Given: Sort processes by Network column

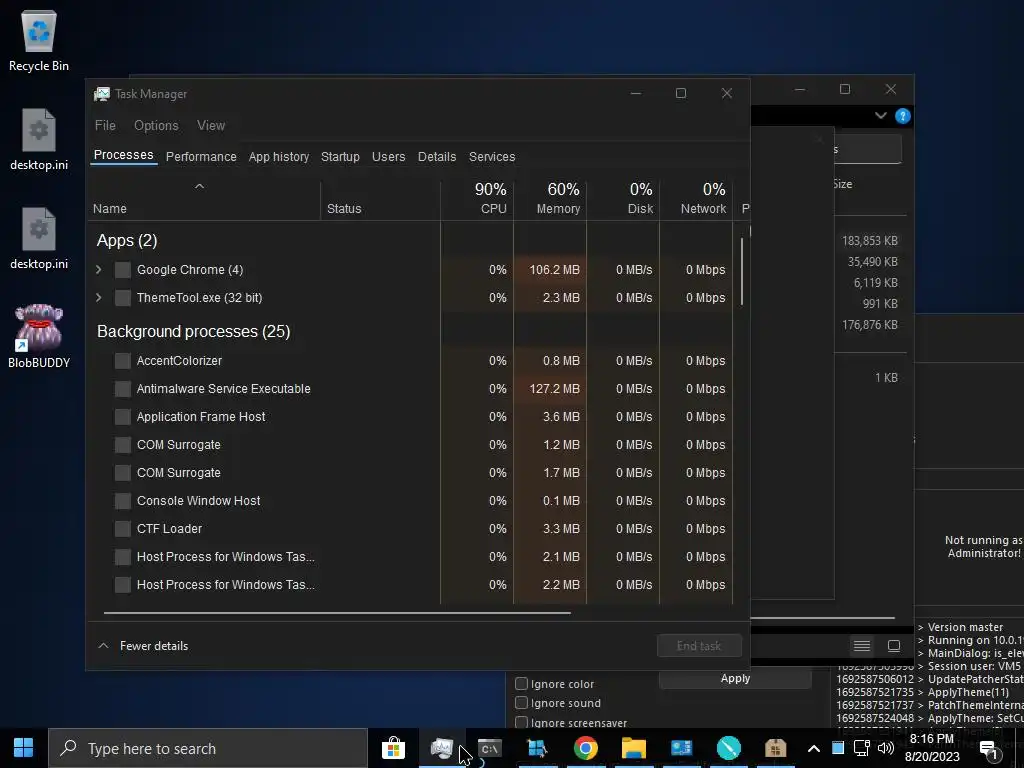Looking at the screenshot, I should click(x=697, y=199).
